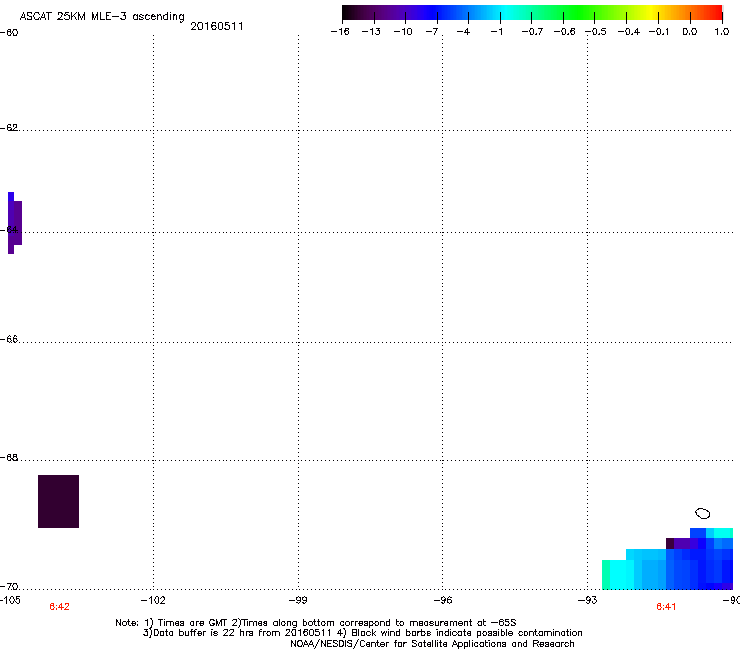Click the plot title 'ASCAT 25KM MLE-3 ascending'
The height and width of the screenshot is (650, 740).
click(102, 17)
